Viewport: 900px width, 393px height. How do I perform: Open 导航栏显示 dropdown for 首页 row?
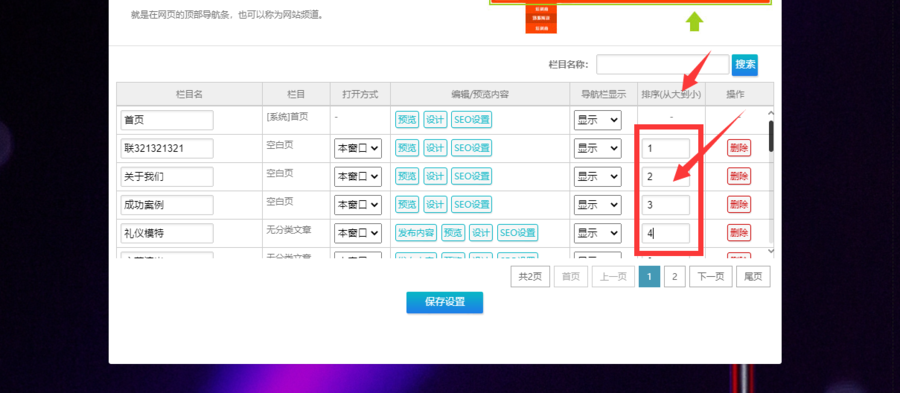coord(598,120)
